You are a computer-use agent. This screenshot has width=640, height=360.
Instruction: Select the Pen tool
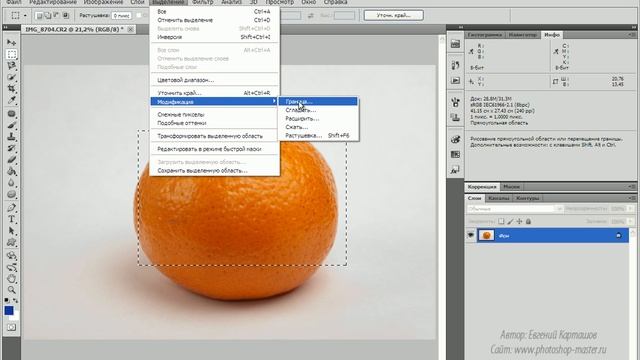(11, 208)
